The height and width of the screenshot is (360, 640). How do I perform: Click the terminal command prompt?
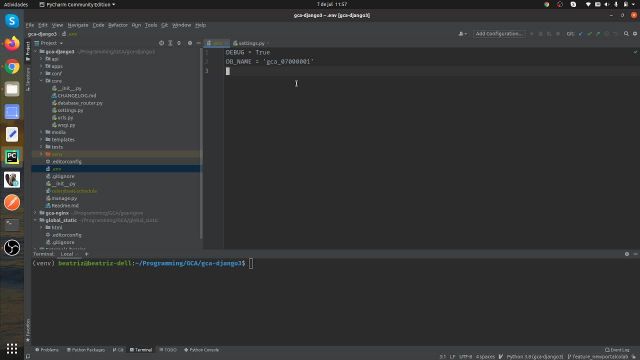251,264
